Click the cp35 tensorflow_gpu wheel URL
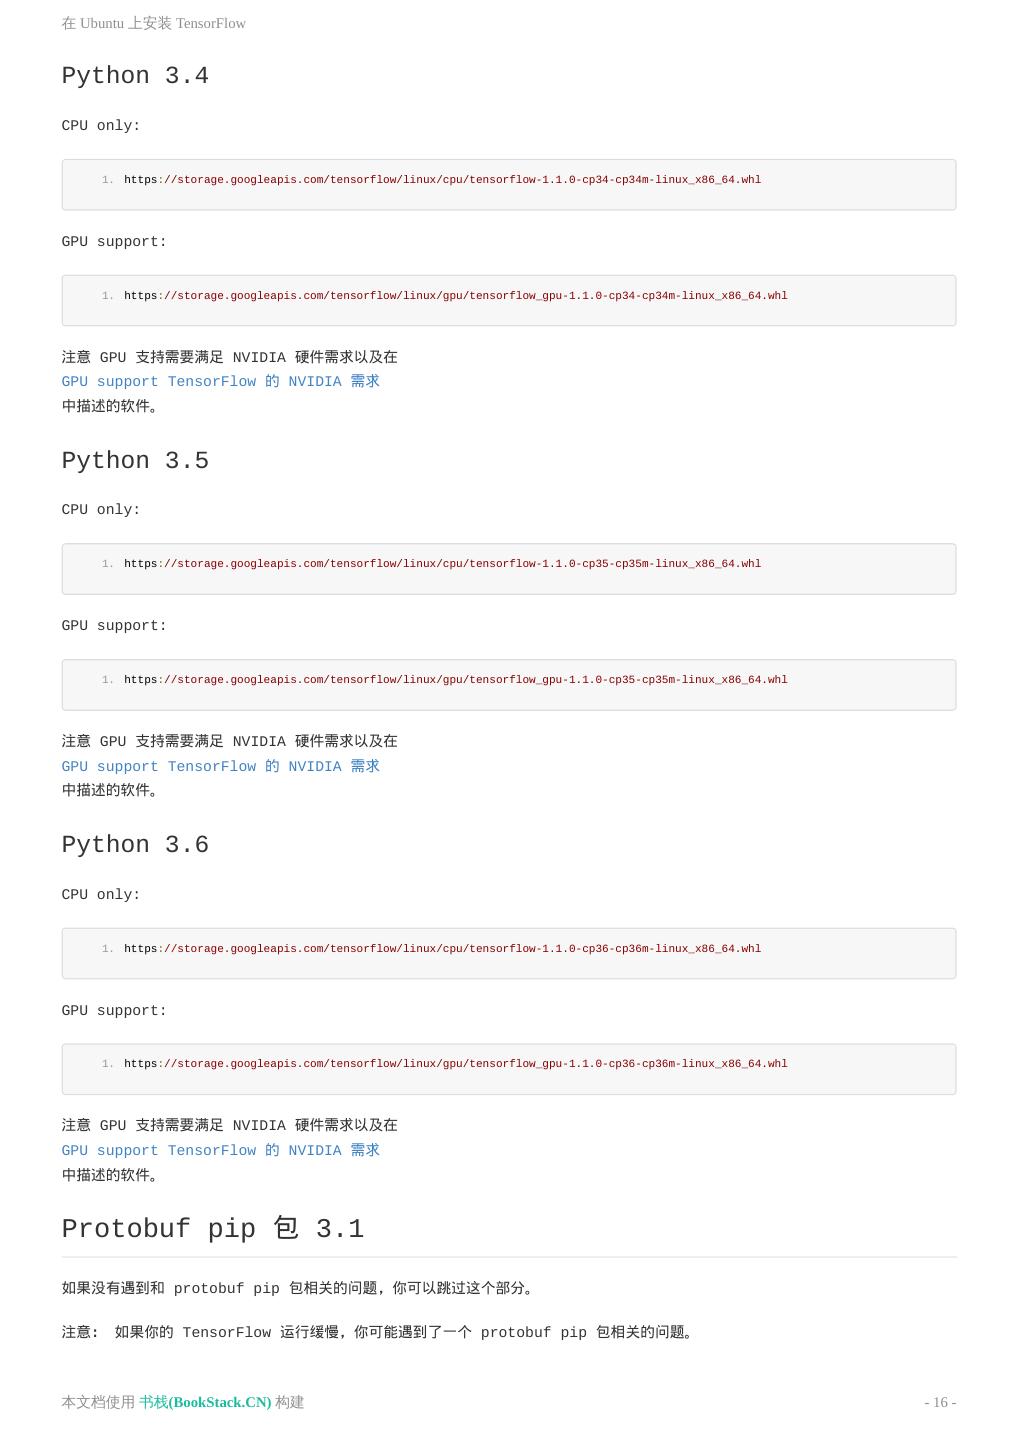 point(455,680)
